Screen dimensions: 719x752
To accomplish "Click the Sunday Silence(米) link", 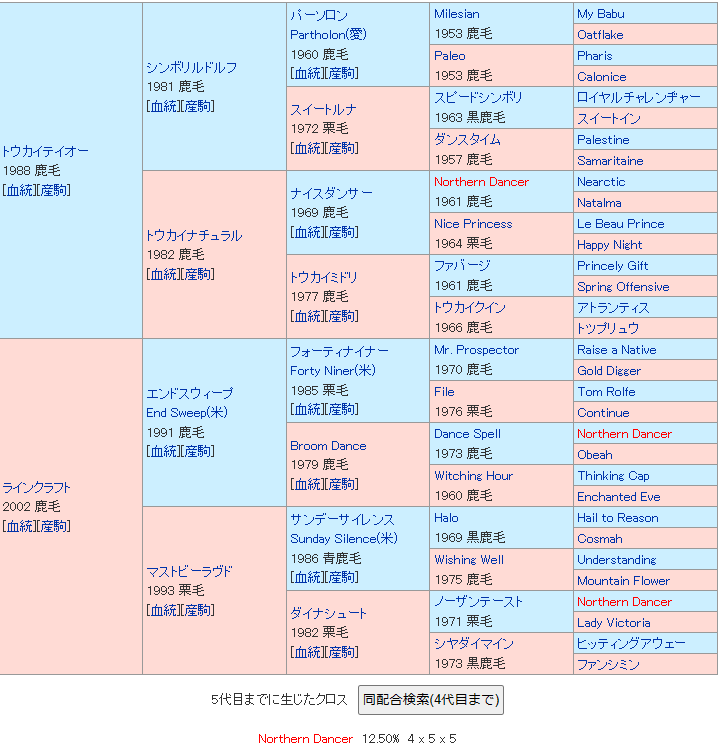I will (x=343, y=538).
